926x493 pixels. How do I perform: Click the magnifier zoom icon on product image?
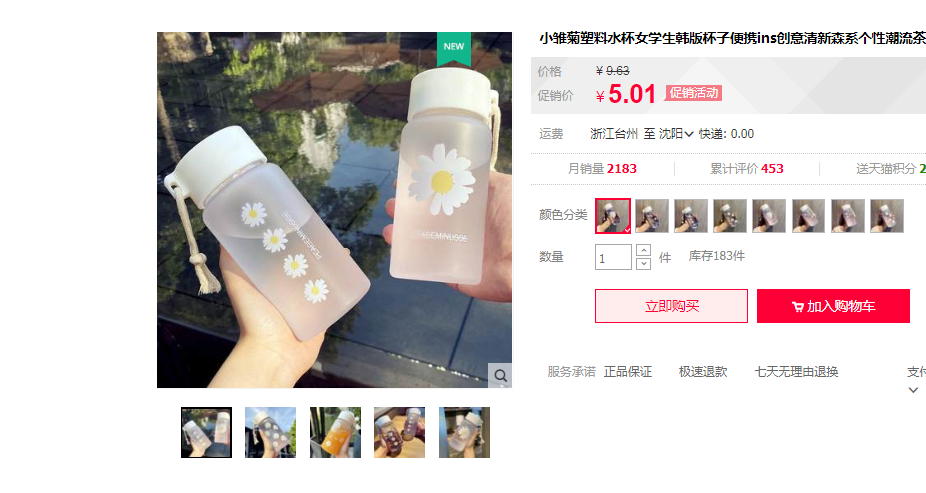pyautogui.click(x=500, y=375)
